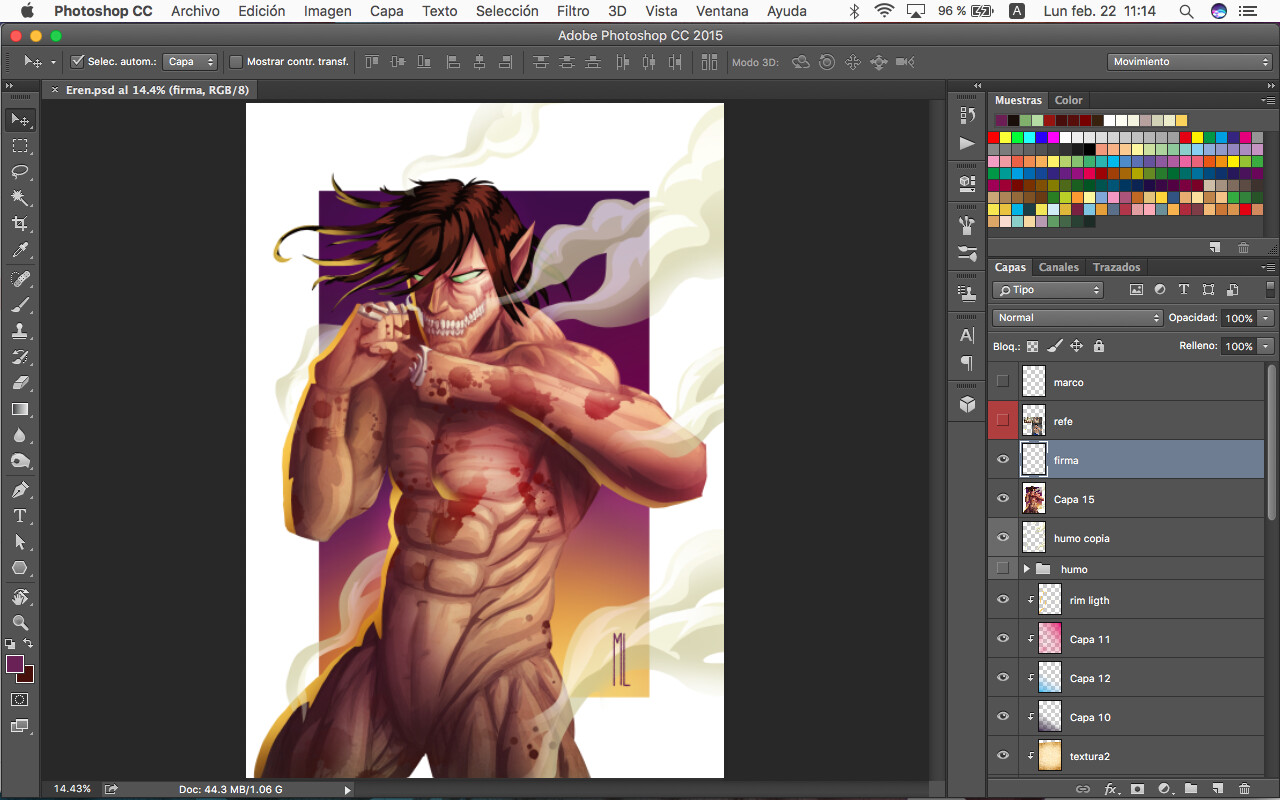Pick the pure red swatch in Muestras

994,138
